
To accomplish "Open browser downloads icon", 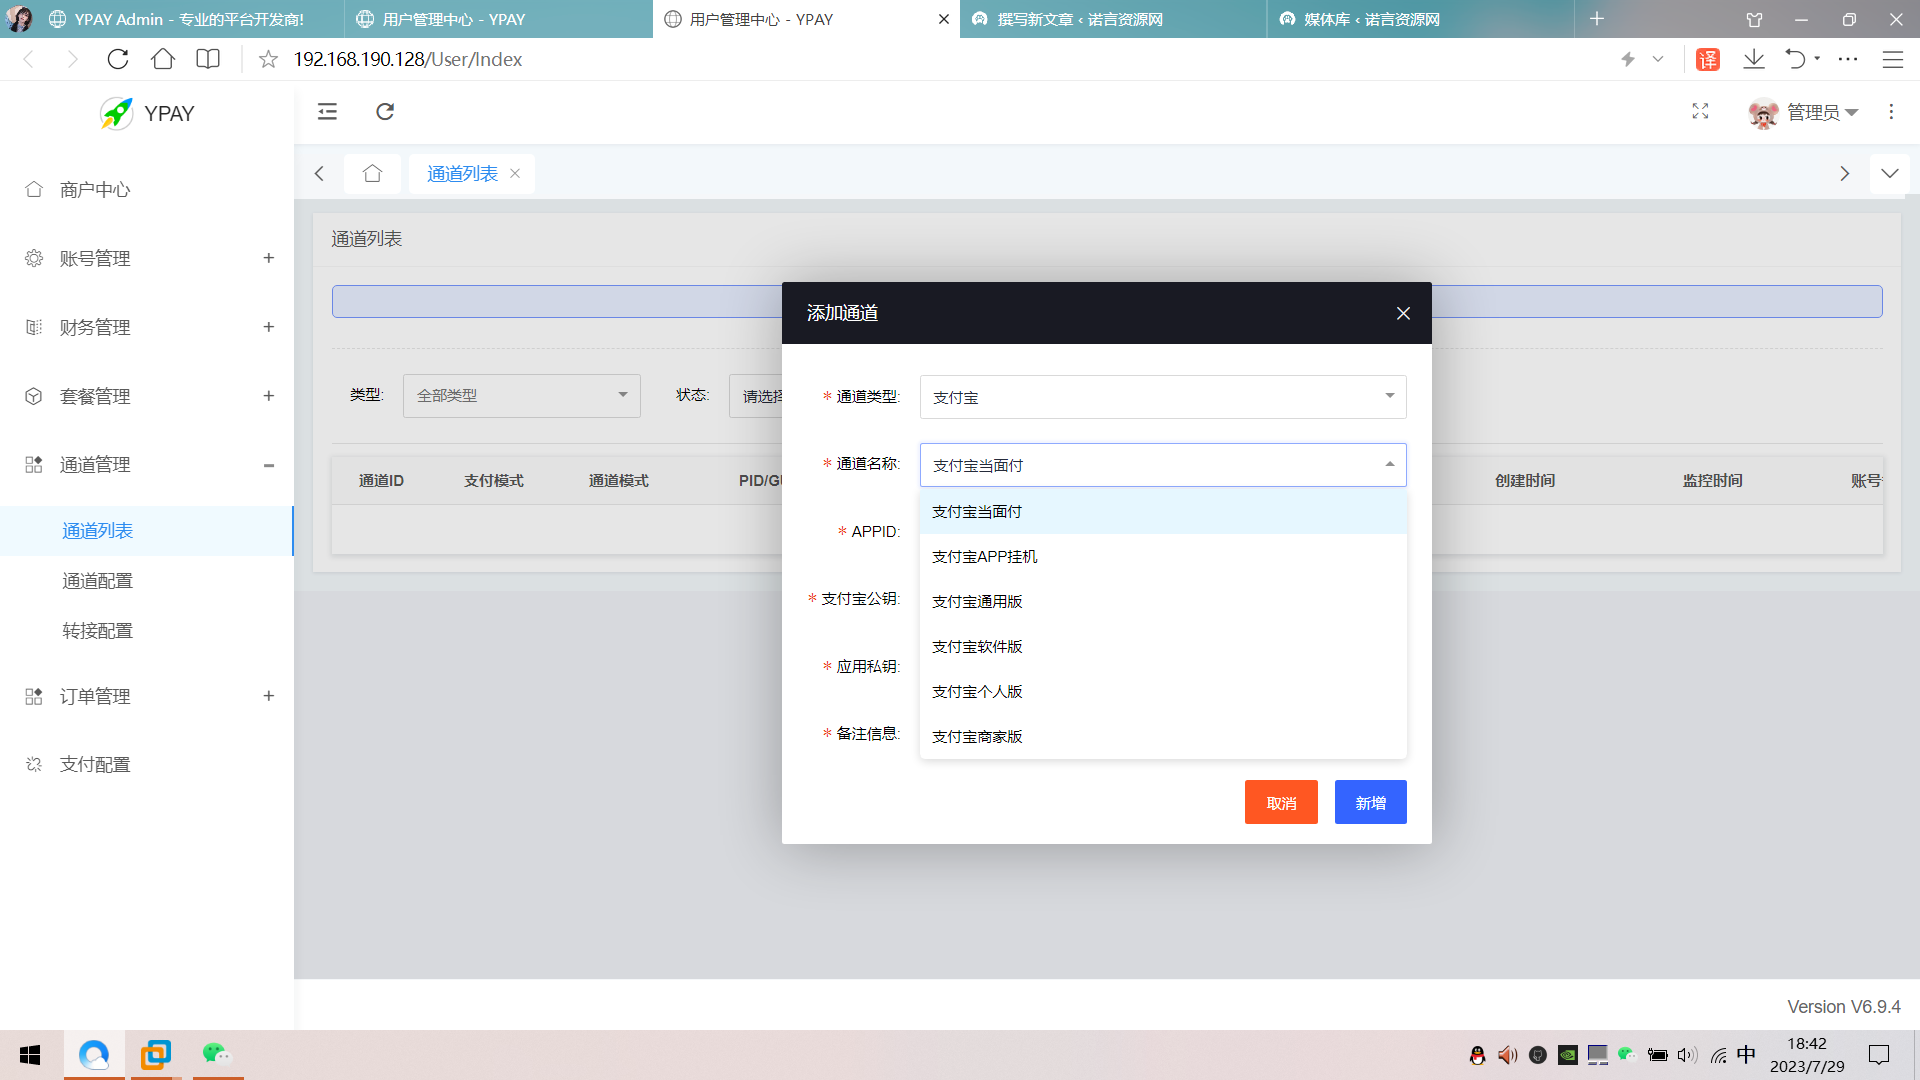I will [x=1754, y=59].
